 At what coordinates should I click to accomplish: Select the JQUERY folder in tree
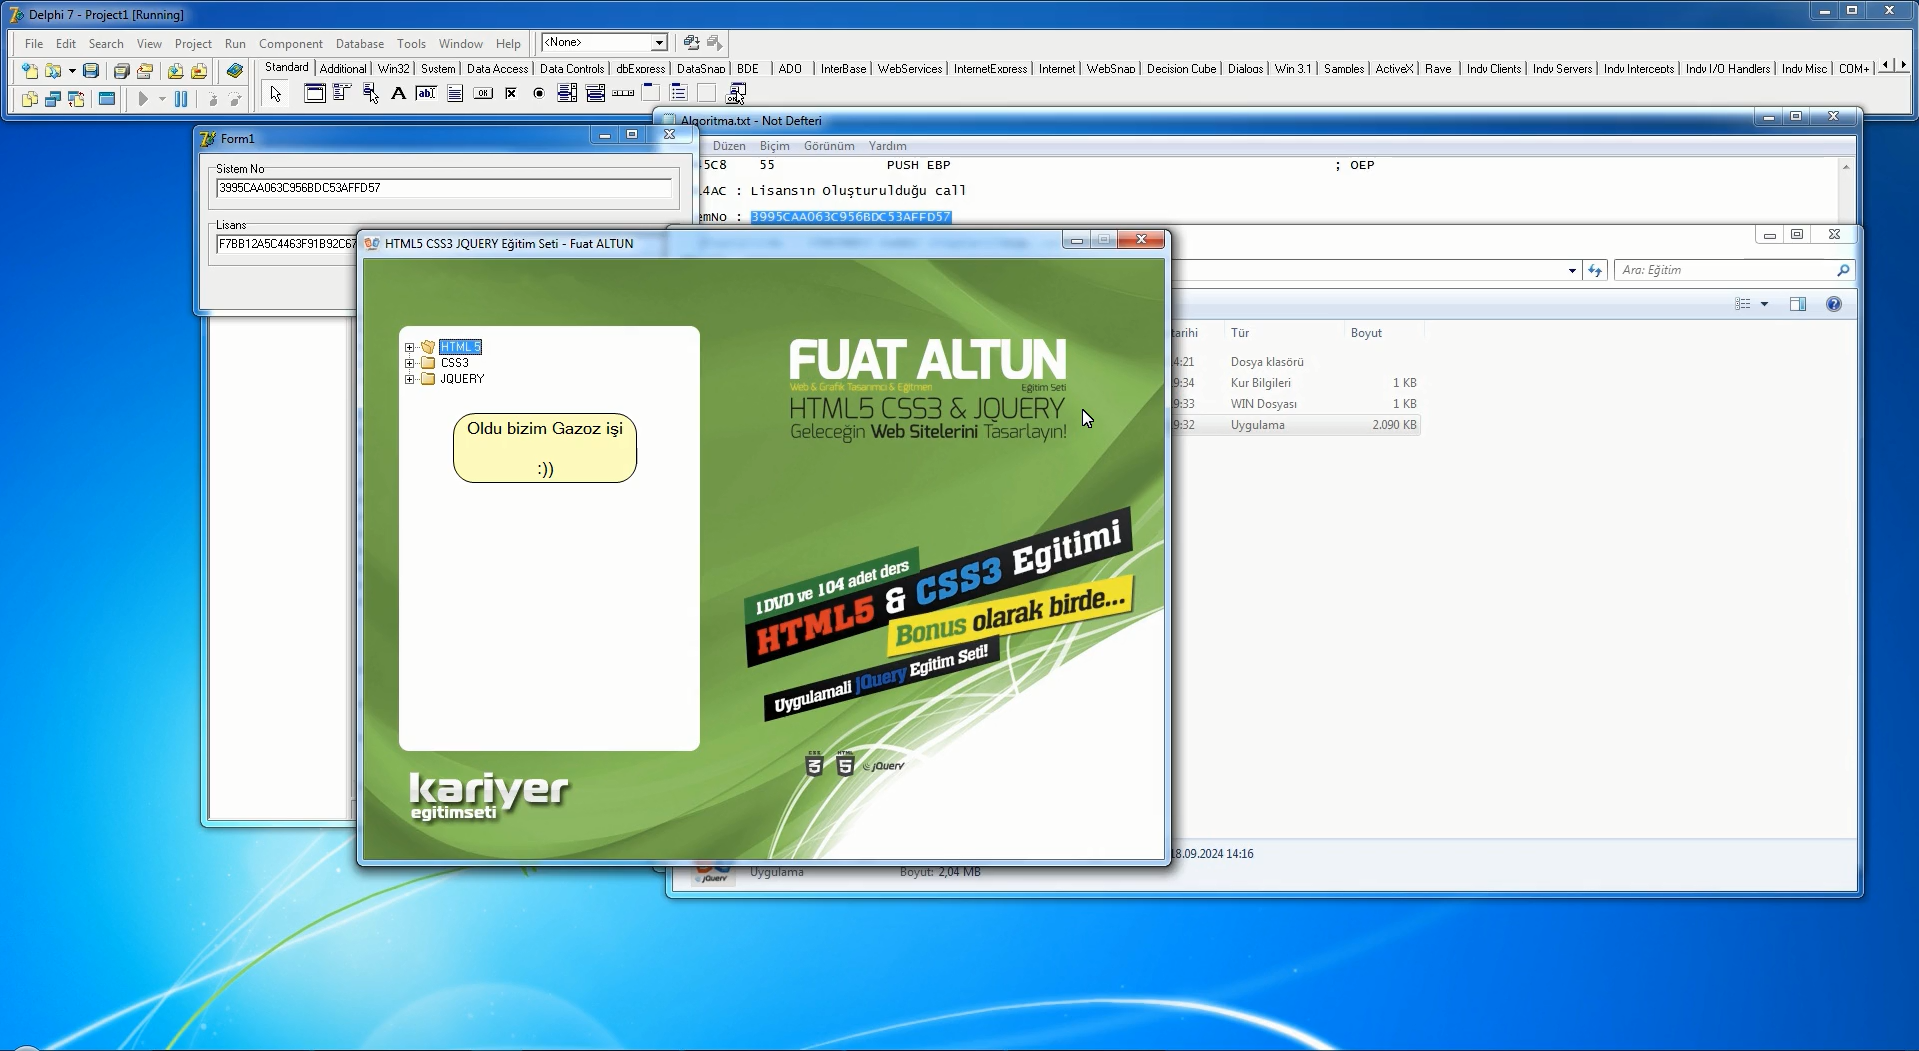(462, 379)
